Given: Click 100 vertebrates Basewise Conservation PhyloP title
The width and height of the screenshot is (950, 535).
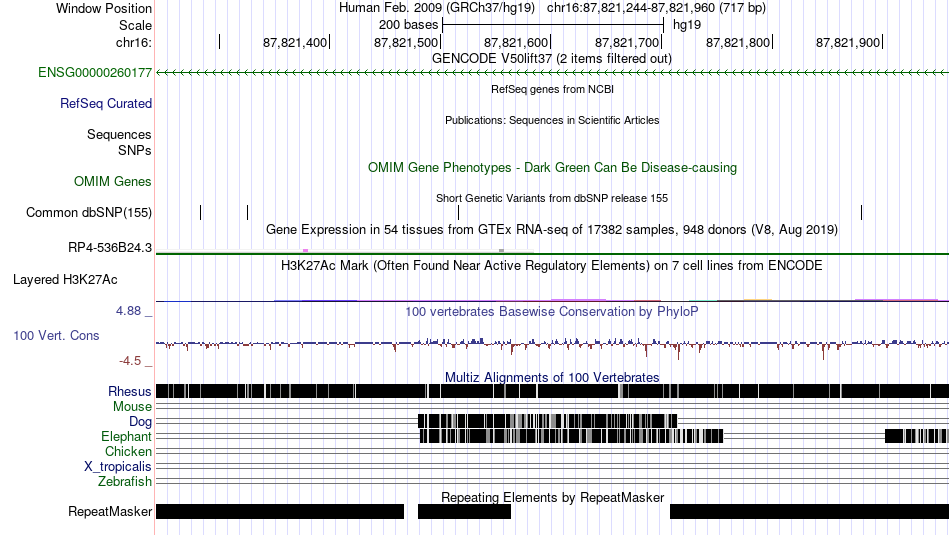Looking at the screenshot, I should 552,311.
